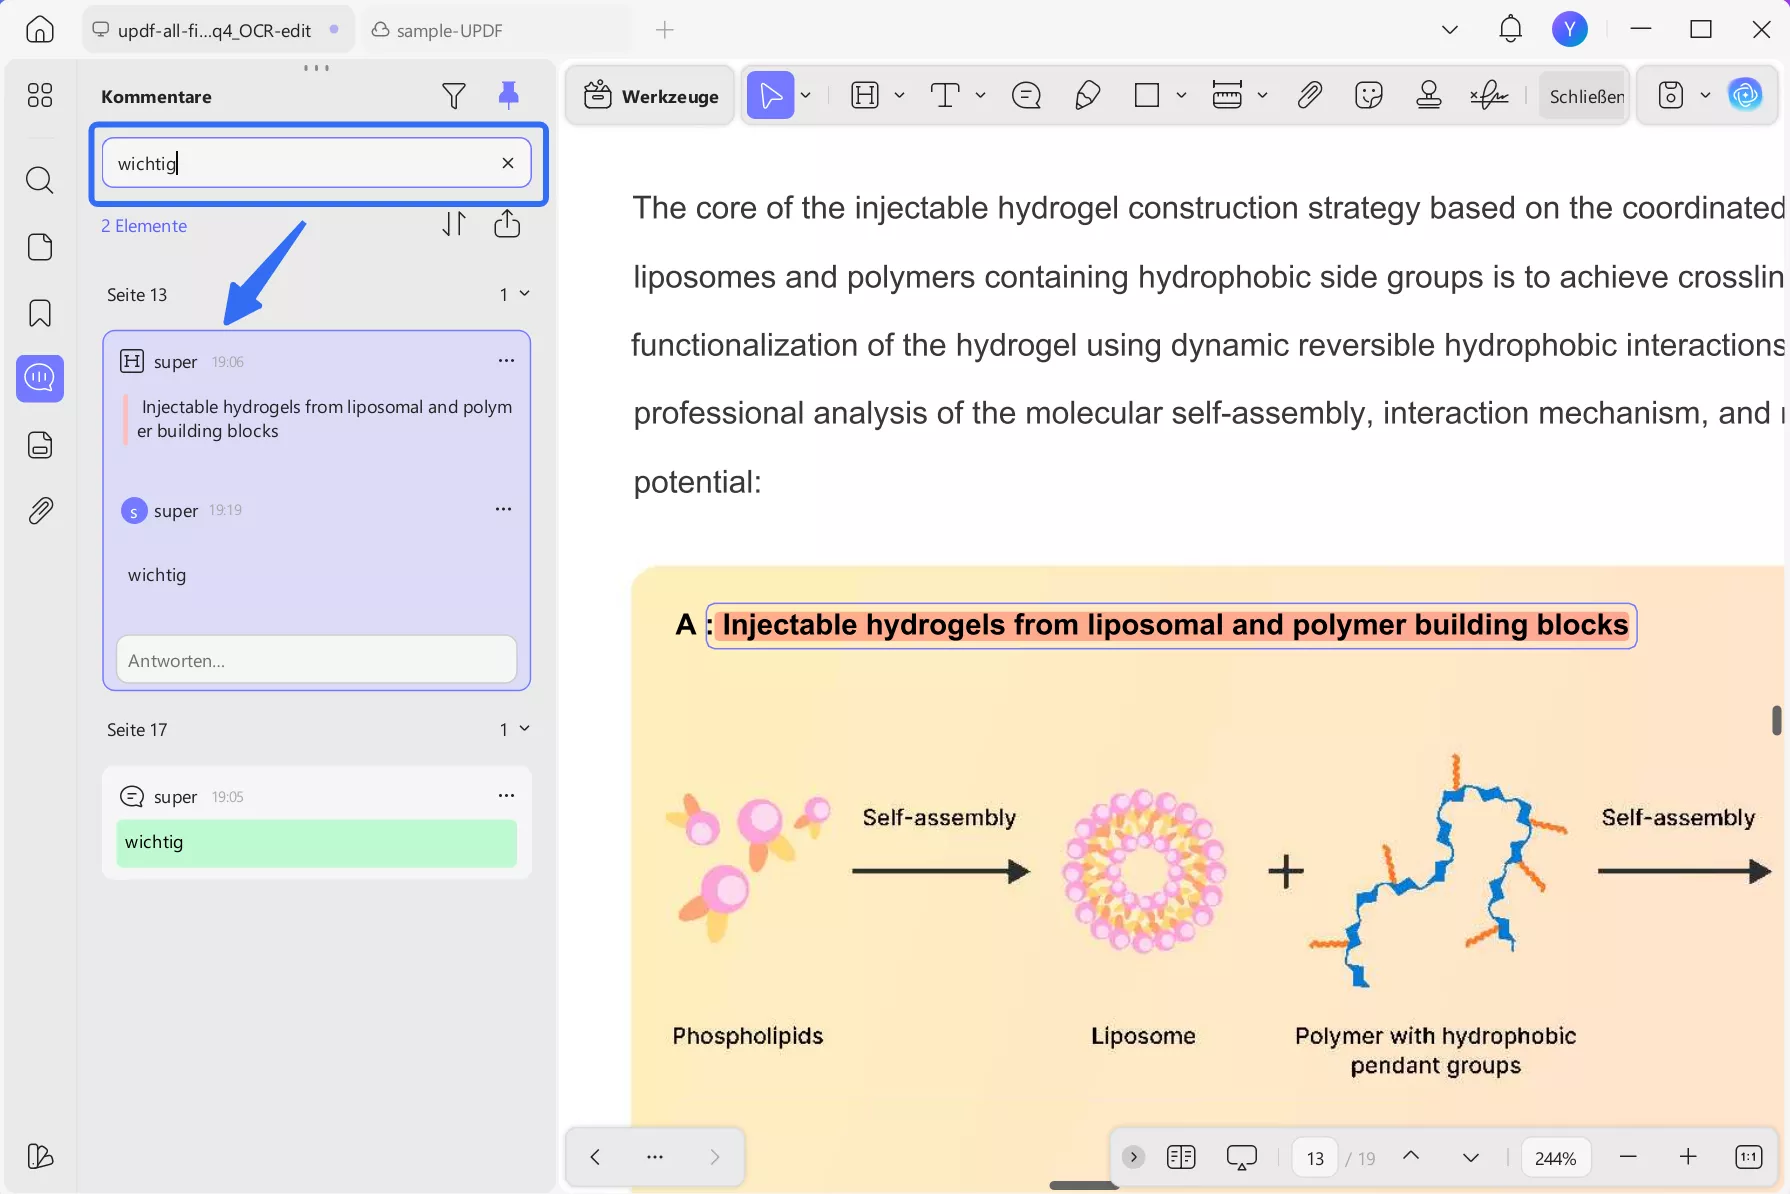Toggle the pin on Kommentare panel
The height and width of the screenshot is (1194, 1790).
pyautogui.click(x=508, y=96)
